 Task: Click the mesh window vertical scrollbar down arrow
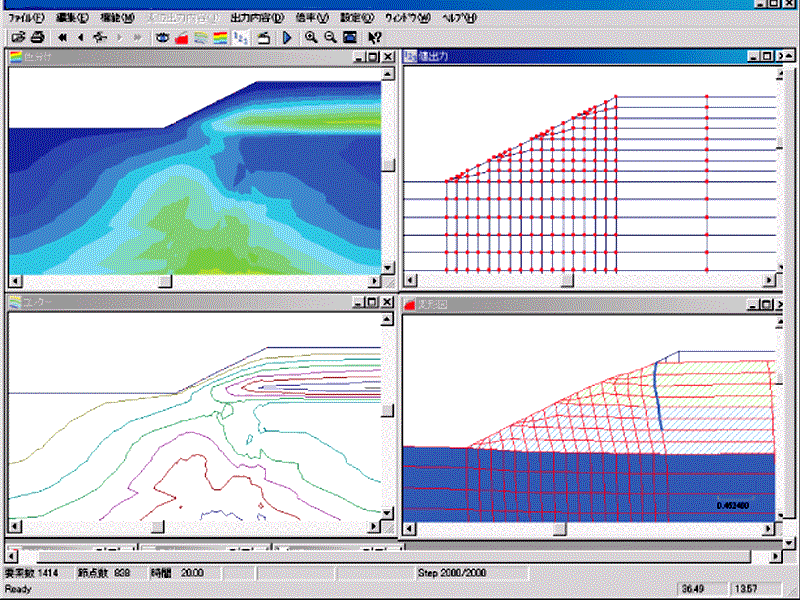tap(781, 265)
